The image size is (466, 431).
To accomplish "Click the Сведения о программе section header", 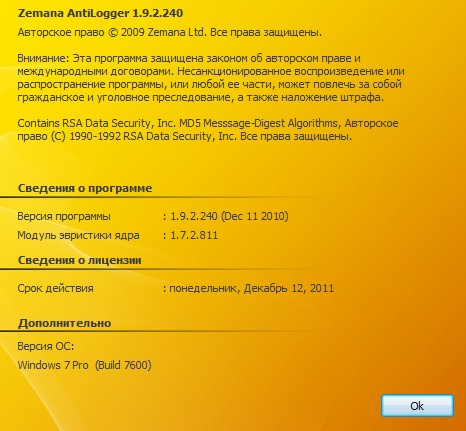I will (x=85, y=188).
